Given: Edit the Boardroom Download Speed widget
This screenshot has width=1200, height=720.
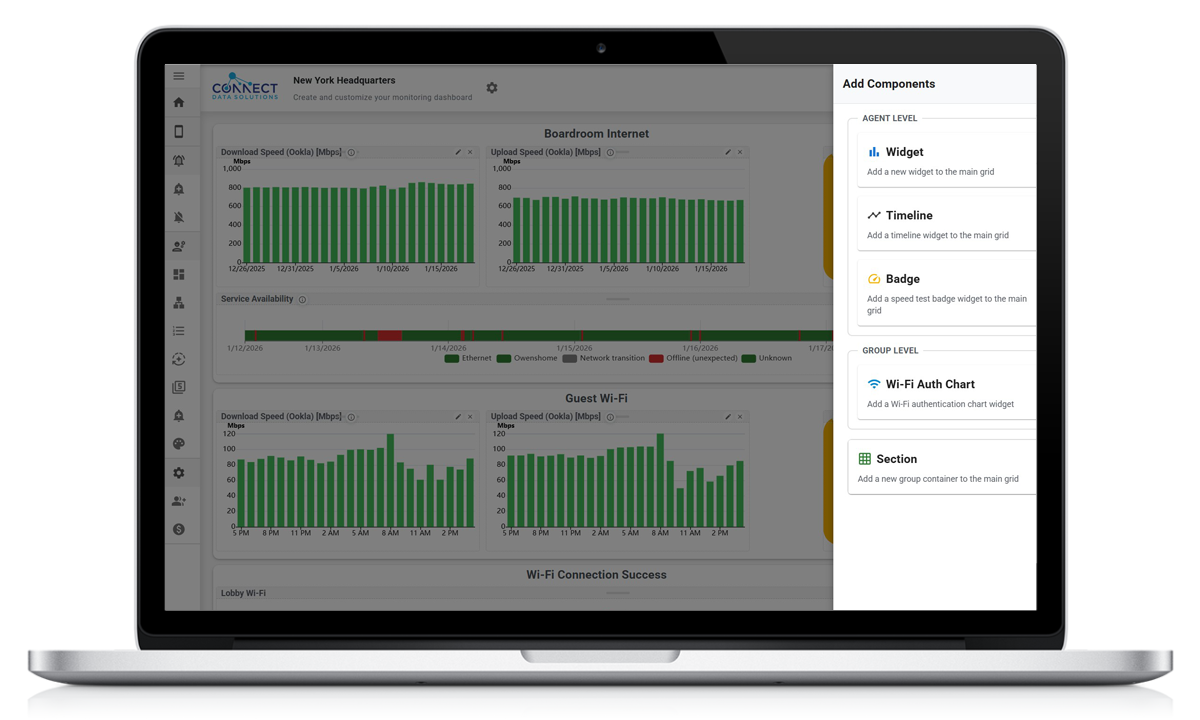Looking at the screenshot, I should tap(458, 152).
